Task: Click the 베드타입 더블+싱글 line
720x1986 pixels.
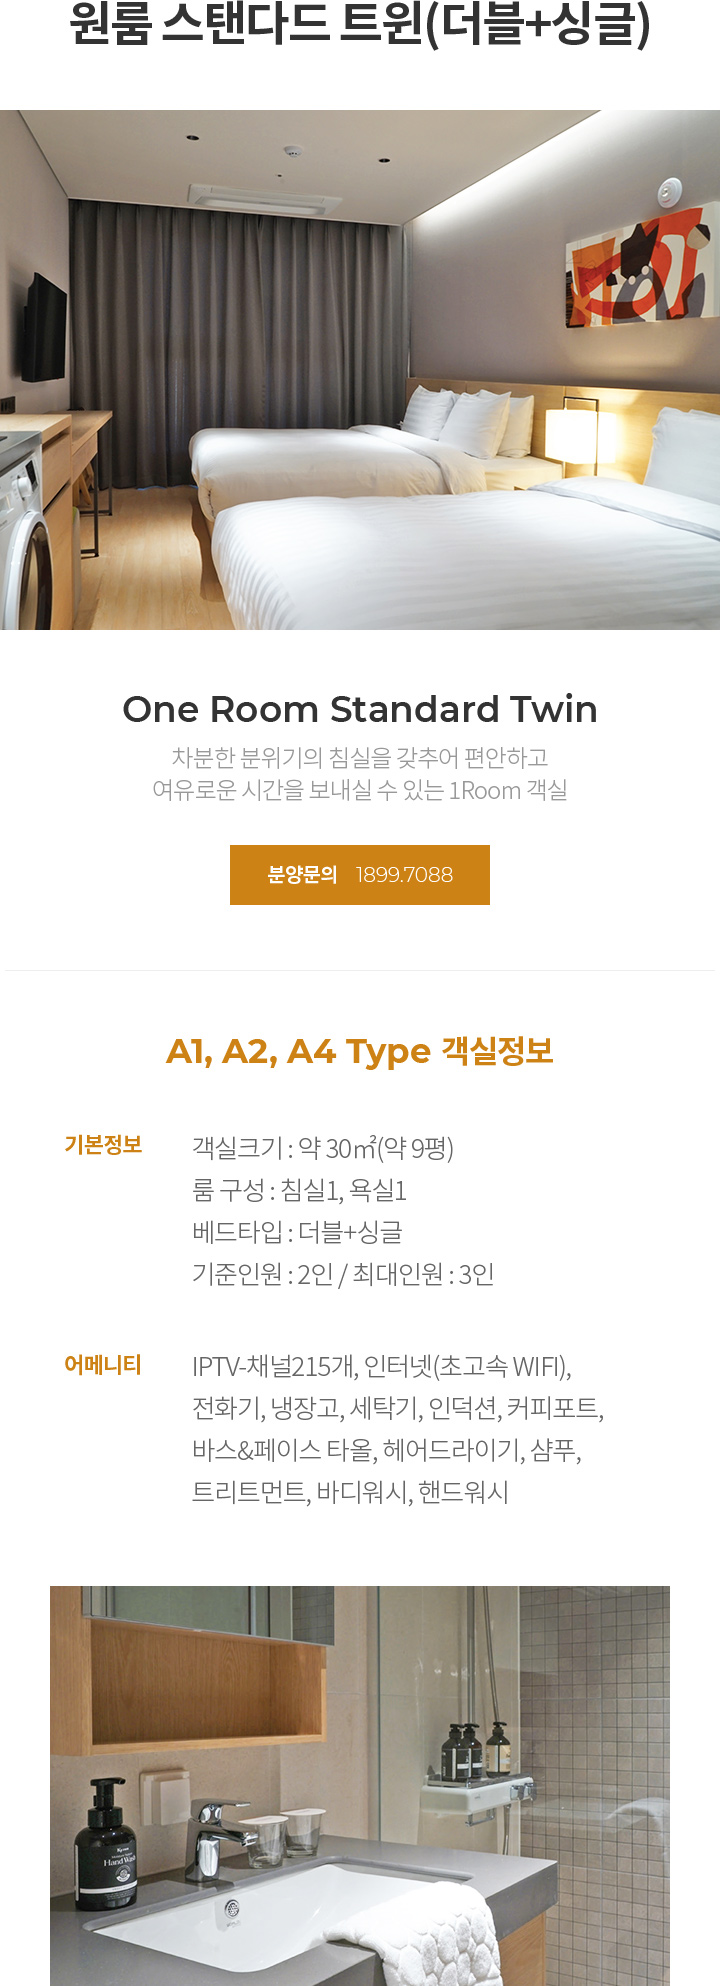Action: coord(297,1232)
